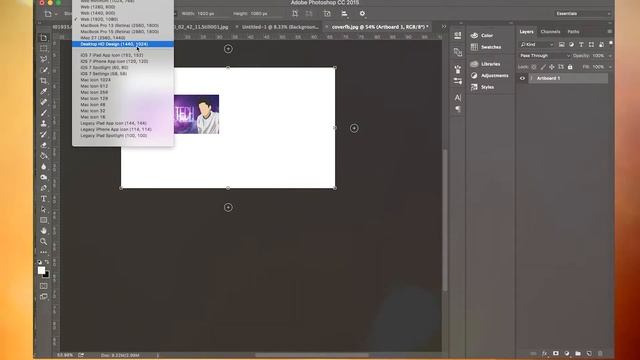Click the white foreground color swatch
This screenshot has width=640, height=360.
pos(41,270)
